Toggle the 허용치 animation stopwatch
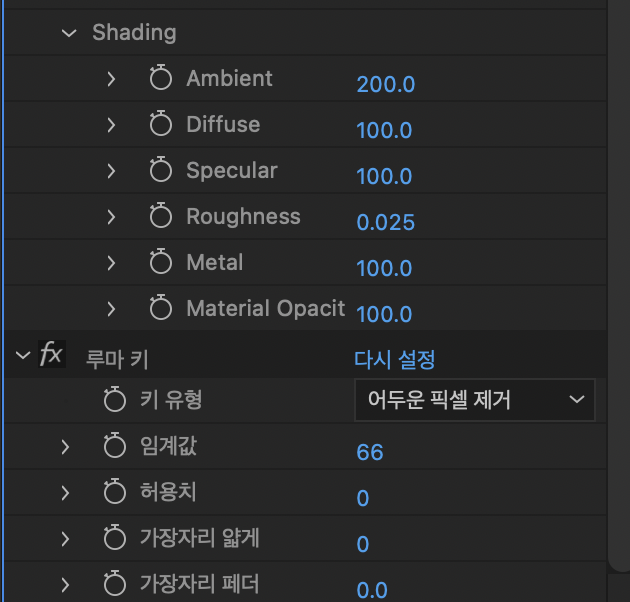 point(115,491)
